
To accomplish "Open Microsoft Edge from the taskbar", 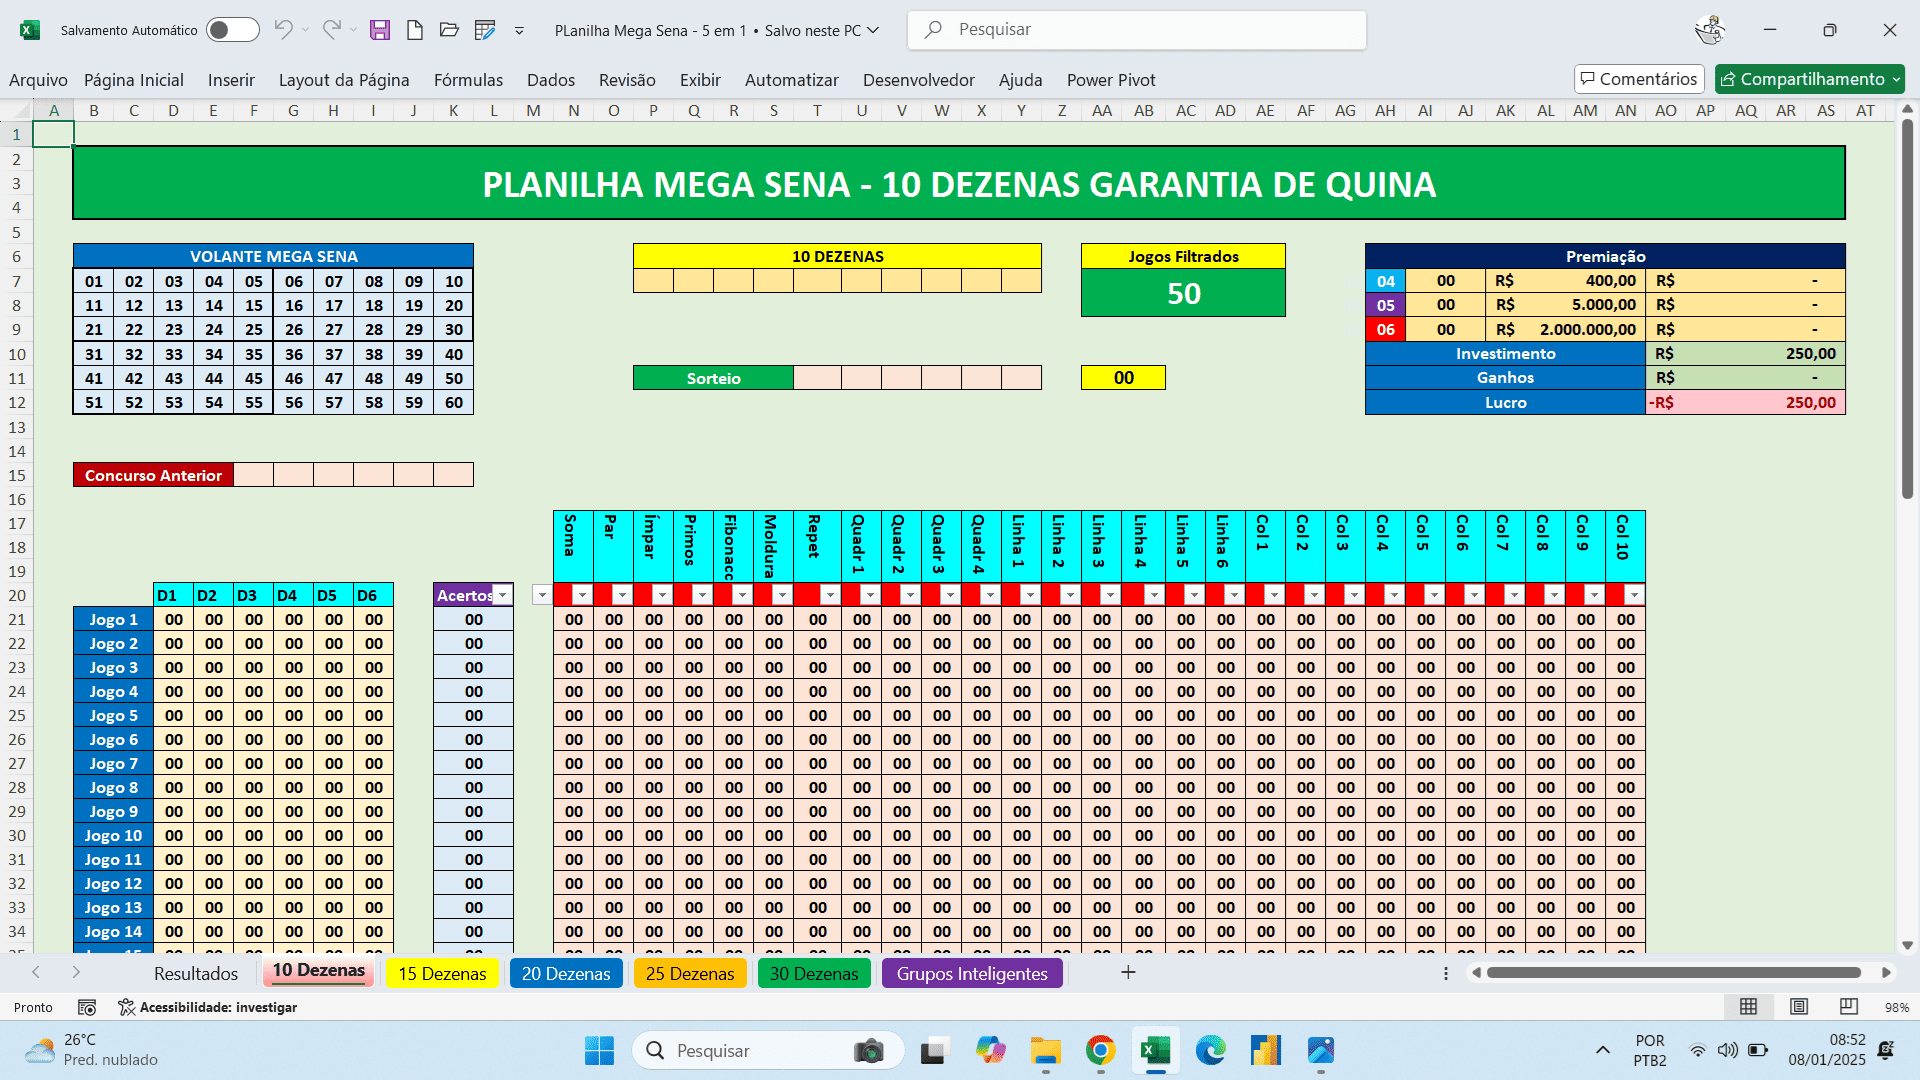I will pyautogui.click(x=1210, y=1051).
